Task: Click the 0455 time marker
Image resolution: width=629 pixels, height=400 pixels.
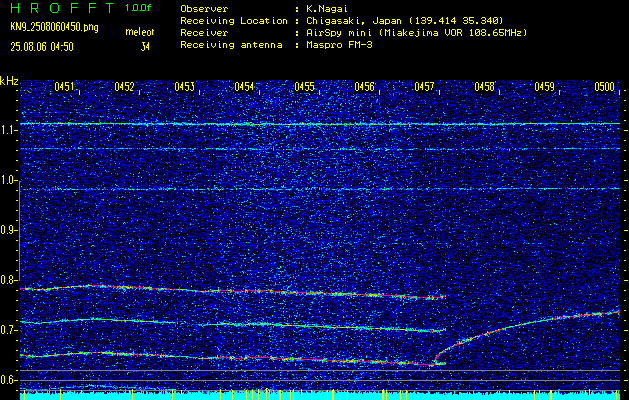Action: coord(304,87)
